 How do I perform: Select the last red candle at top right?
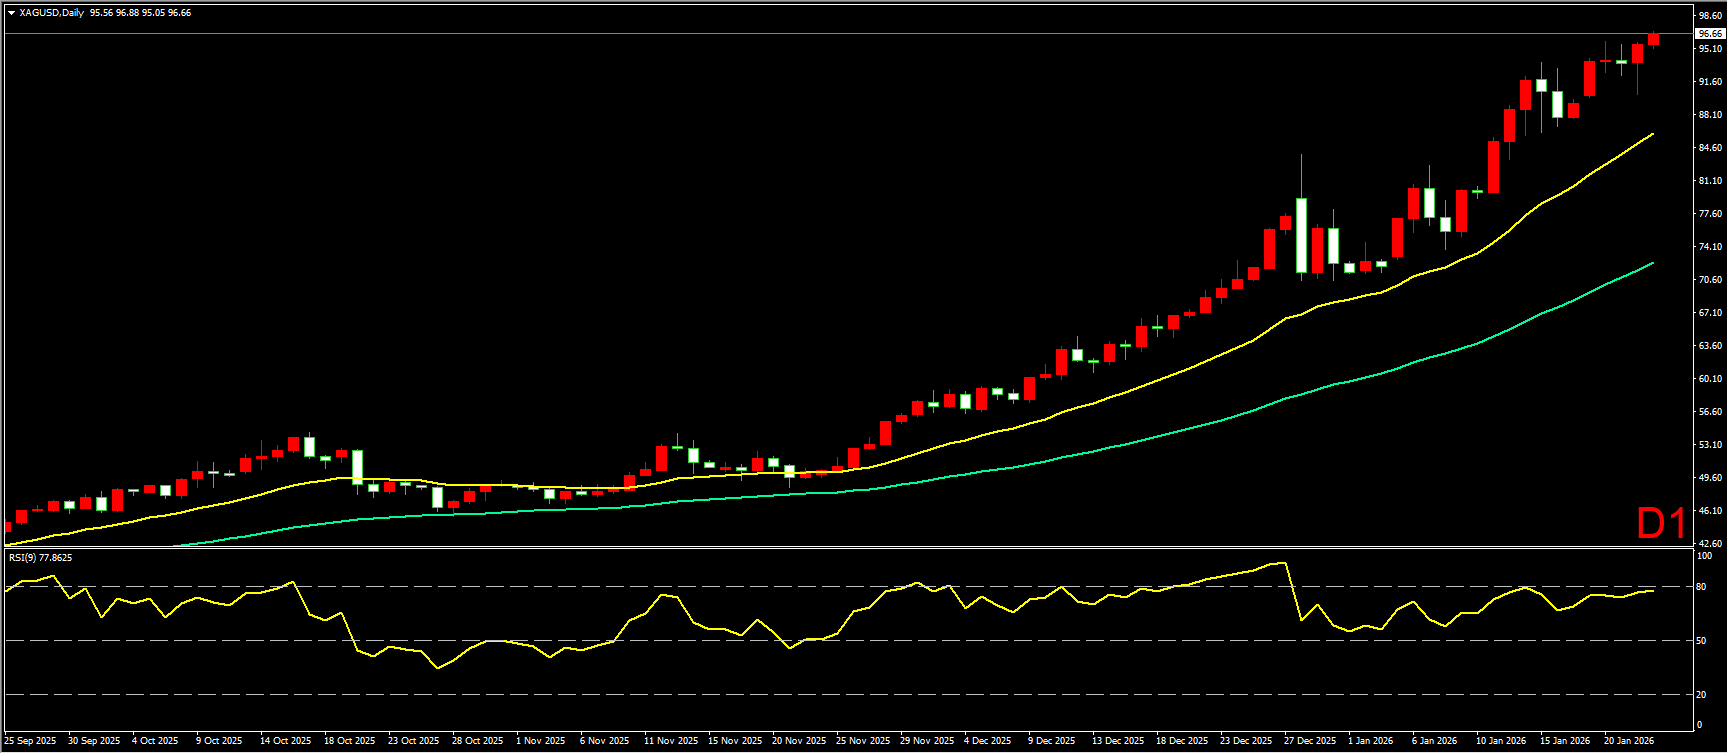click(x=1654, y=39)
